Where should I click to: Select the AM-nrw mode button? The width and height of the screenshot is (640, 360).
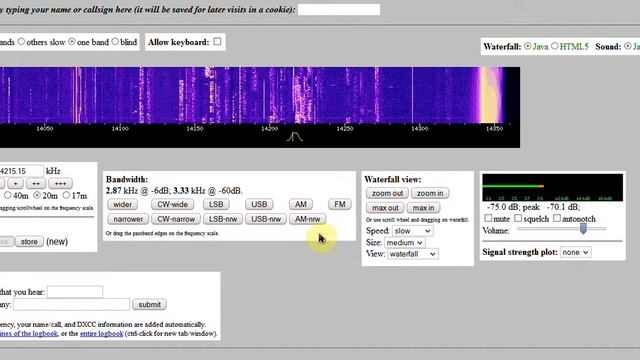(307, 219)
